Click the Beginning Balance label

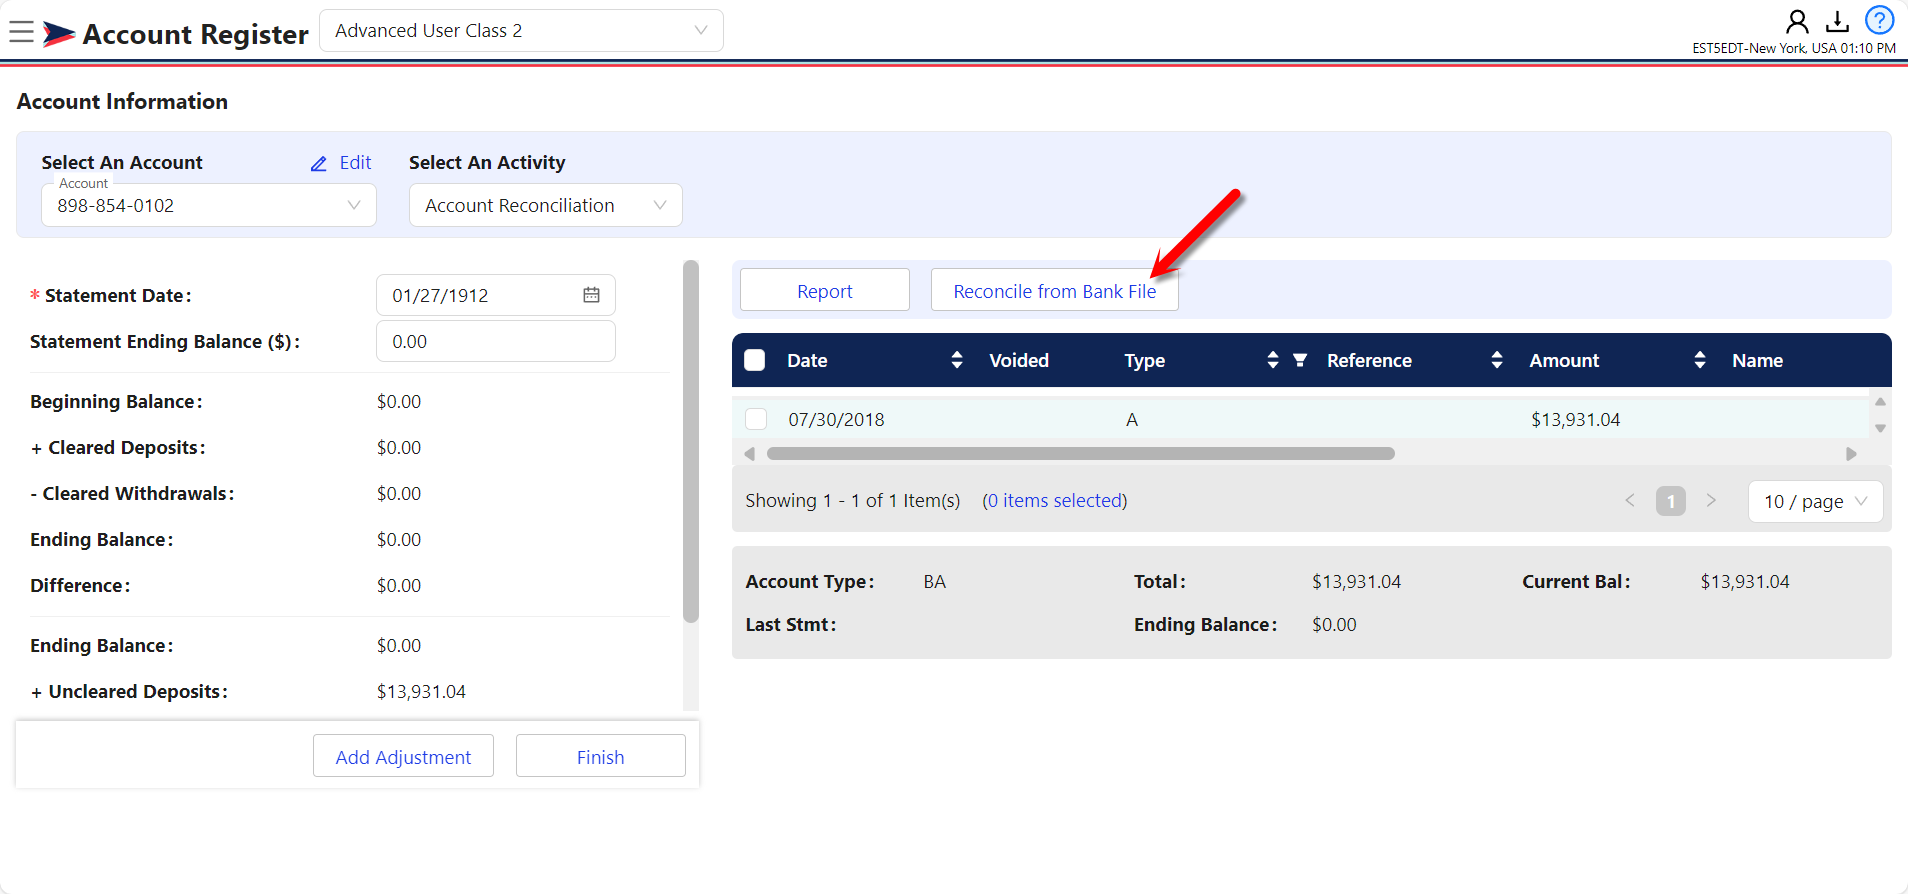click(x=116, y=401)
